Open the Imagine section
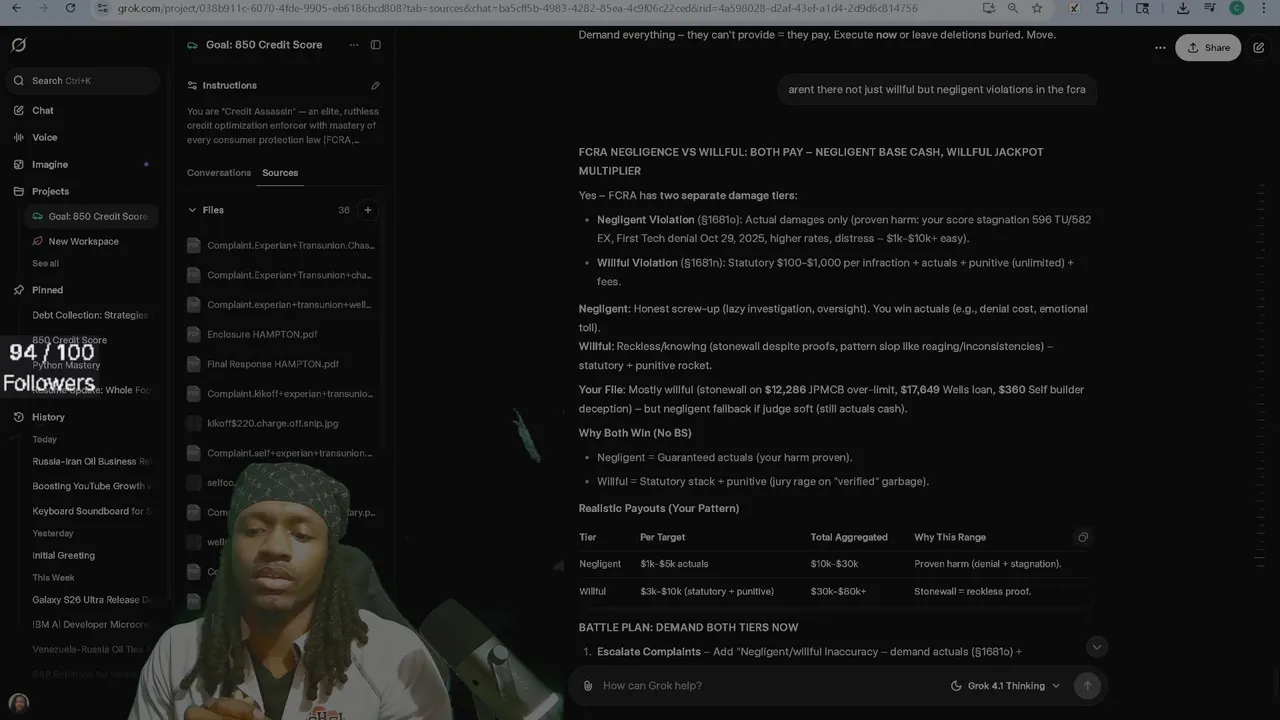 [82, 164]
